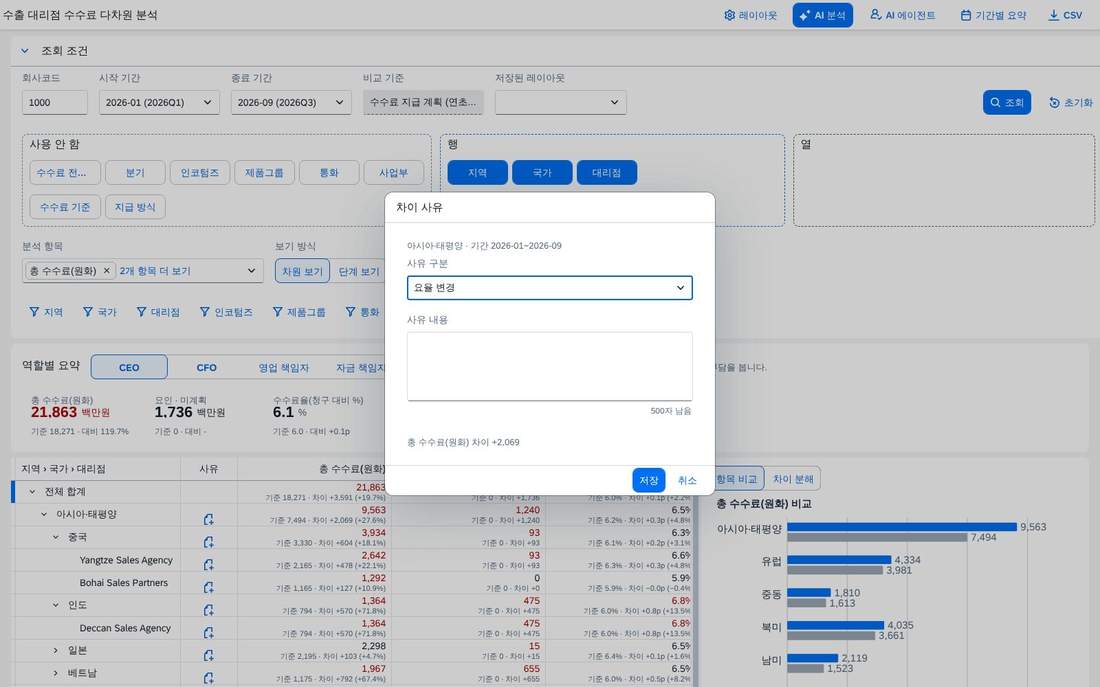Click 저장 in the 차이 사유 dialog
1100x687 pixels.
pyautogui.click(x=648, y=480)
